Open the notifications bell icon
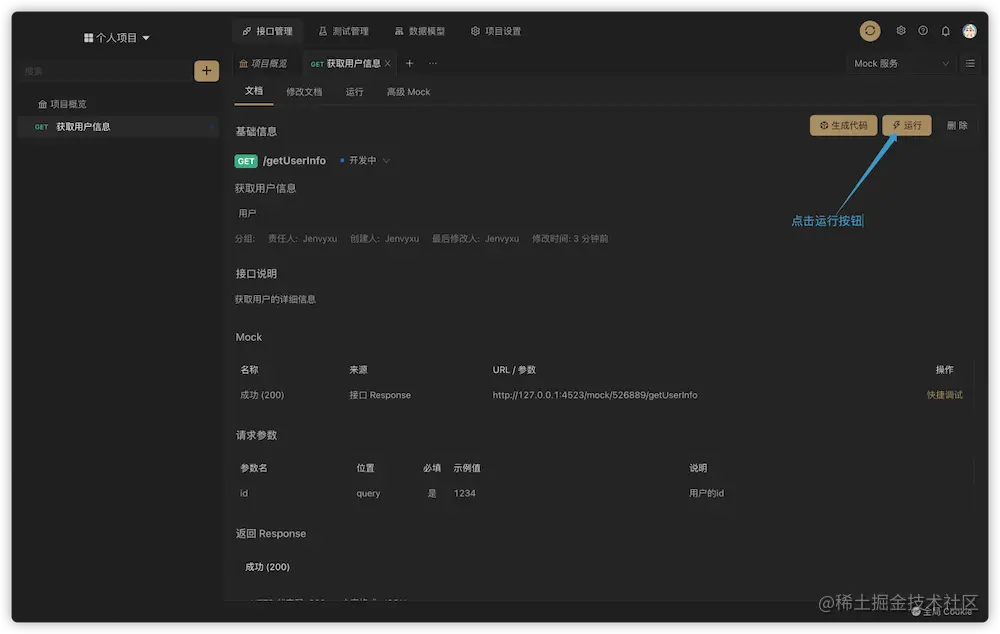 (944, 30)
